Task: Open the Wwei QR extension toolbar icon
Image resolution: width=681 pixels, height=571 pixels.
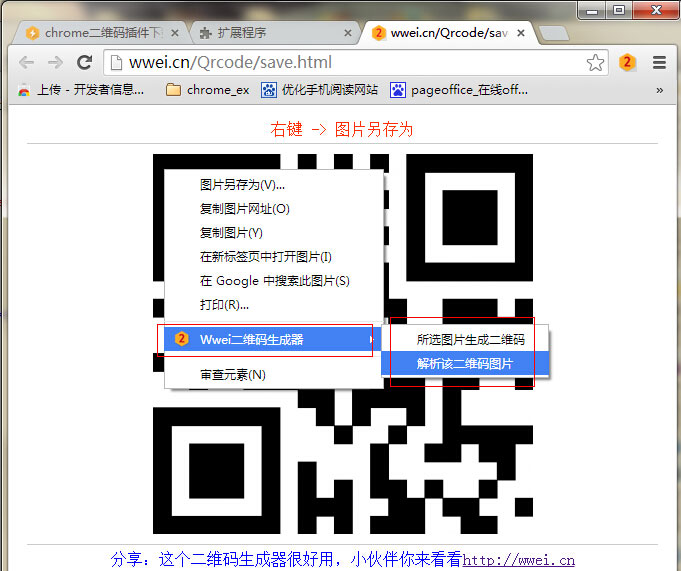Action: (627, 63)
